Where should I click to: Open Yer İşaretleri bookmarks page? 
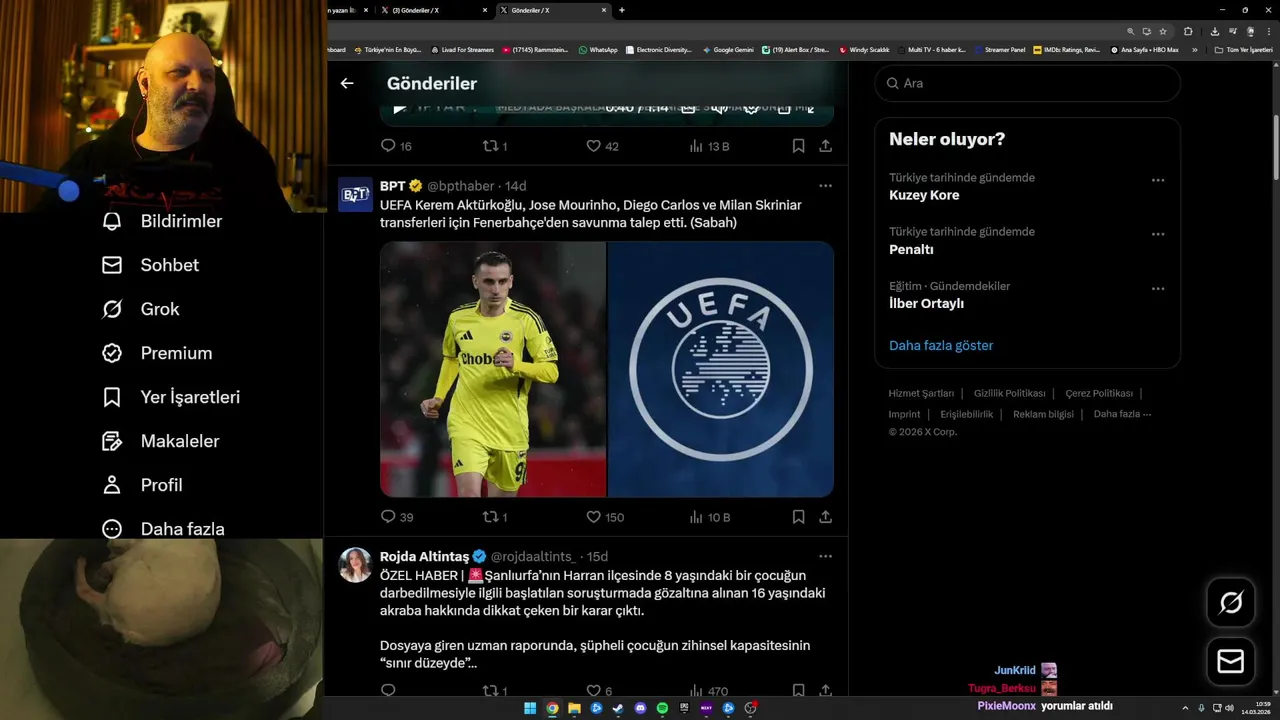[170, 397]
